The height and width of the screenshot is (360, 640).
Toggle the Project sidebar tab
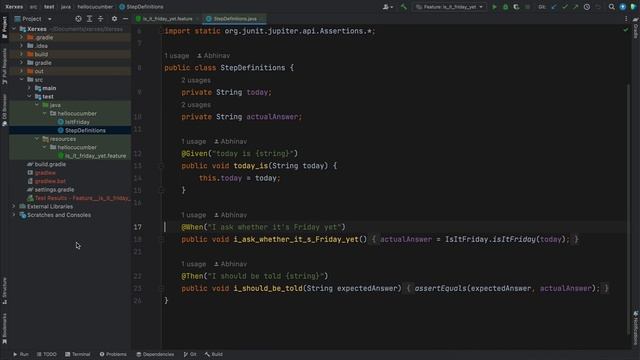[x=4, y=27]
